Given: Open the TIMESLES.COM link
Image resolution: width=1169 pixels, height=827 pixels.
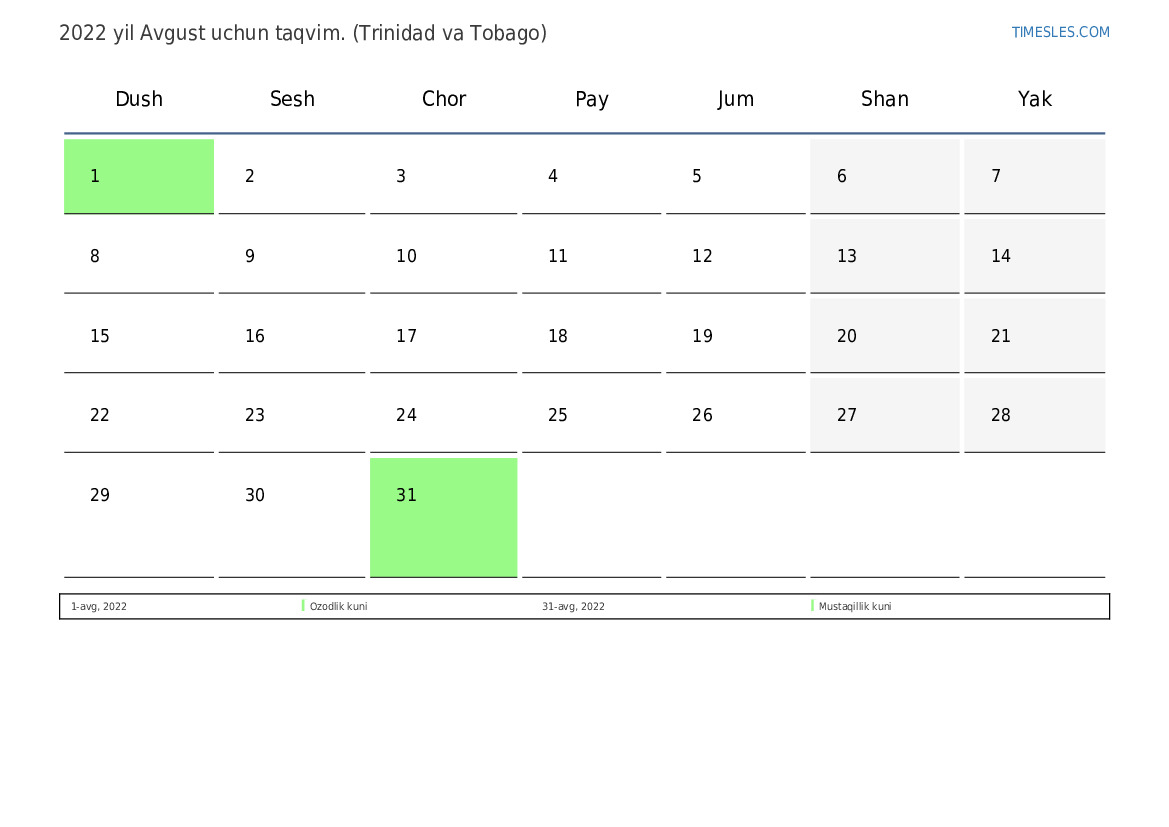Looking at the screenshot, I should pyautogui.click(x=1060, y=32).
